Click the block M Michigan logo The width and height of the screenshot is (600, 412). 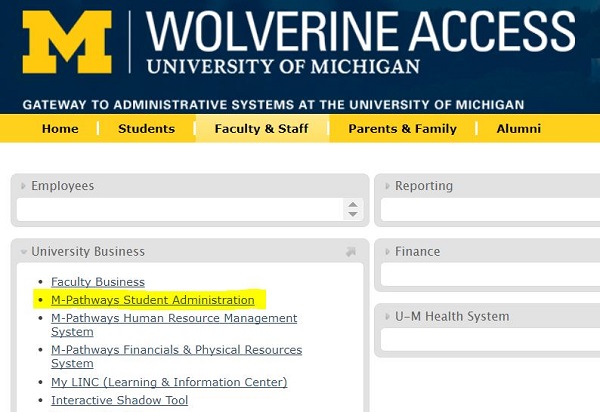[x=67, y=42]
